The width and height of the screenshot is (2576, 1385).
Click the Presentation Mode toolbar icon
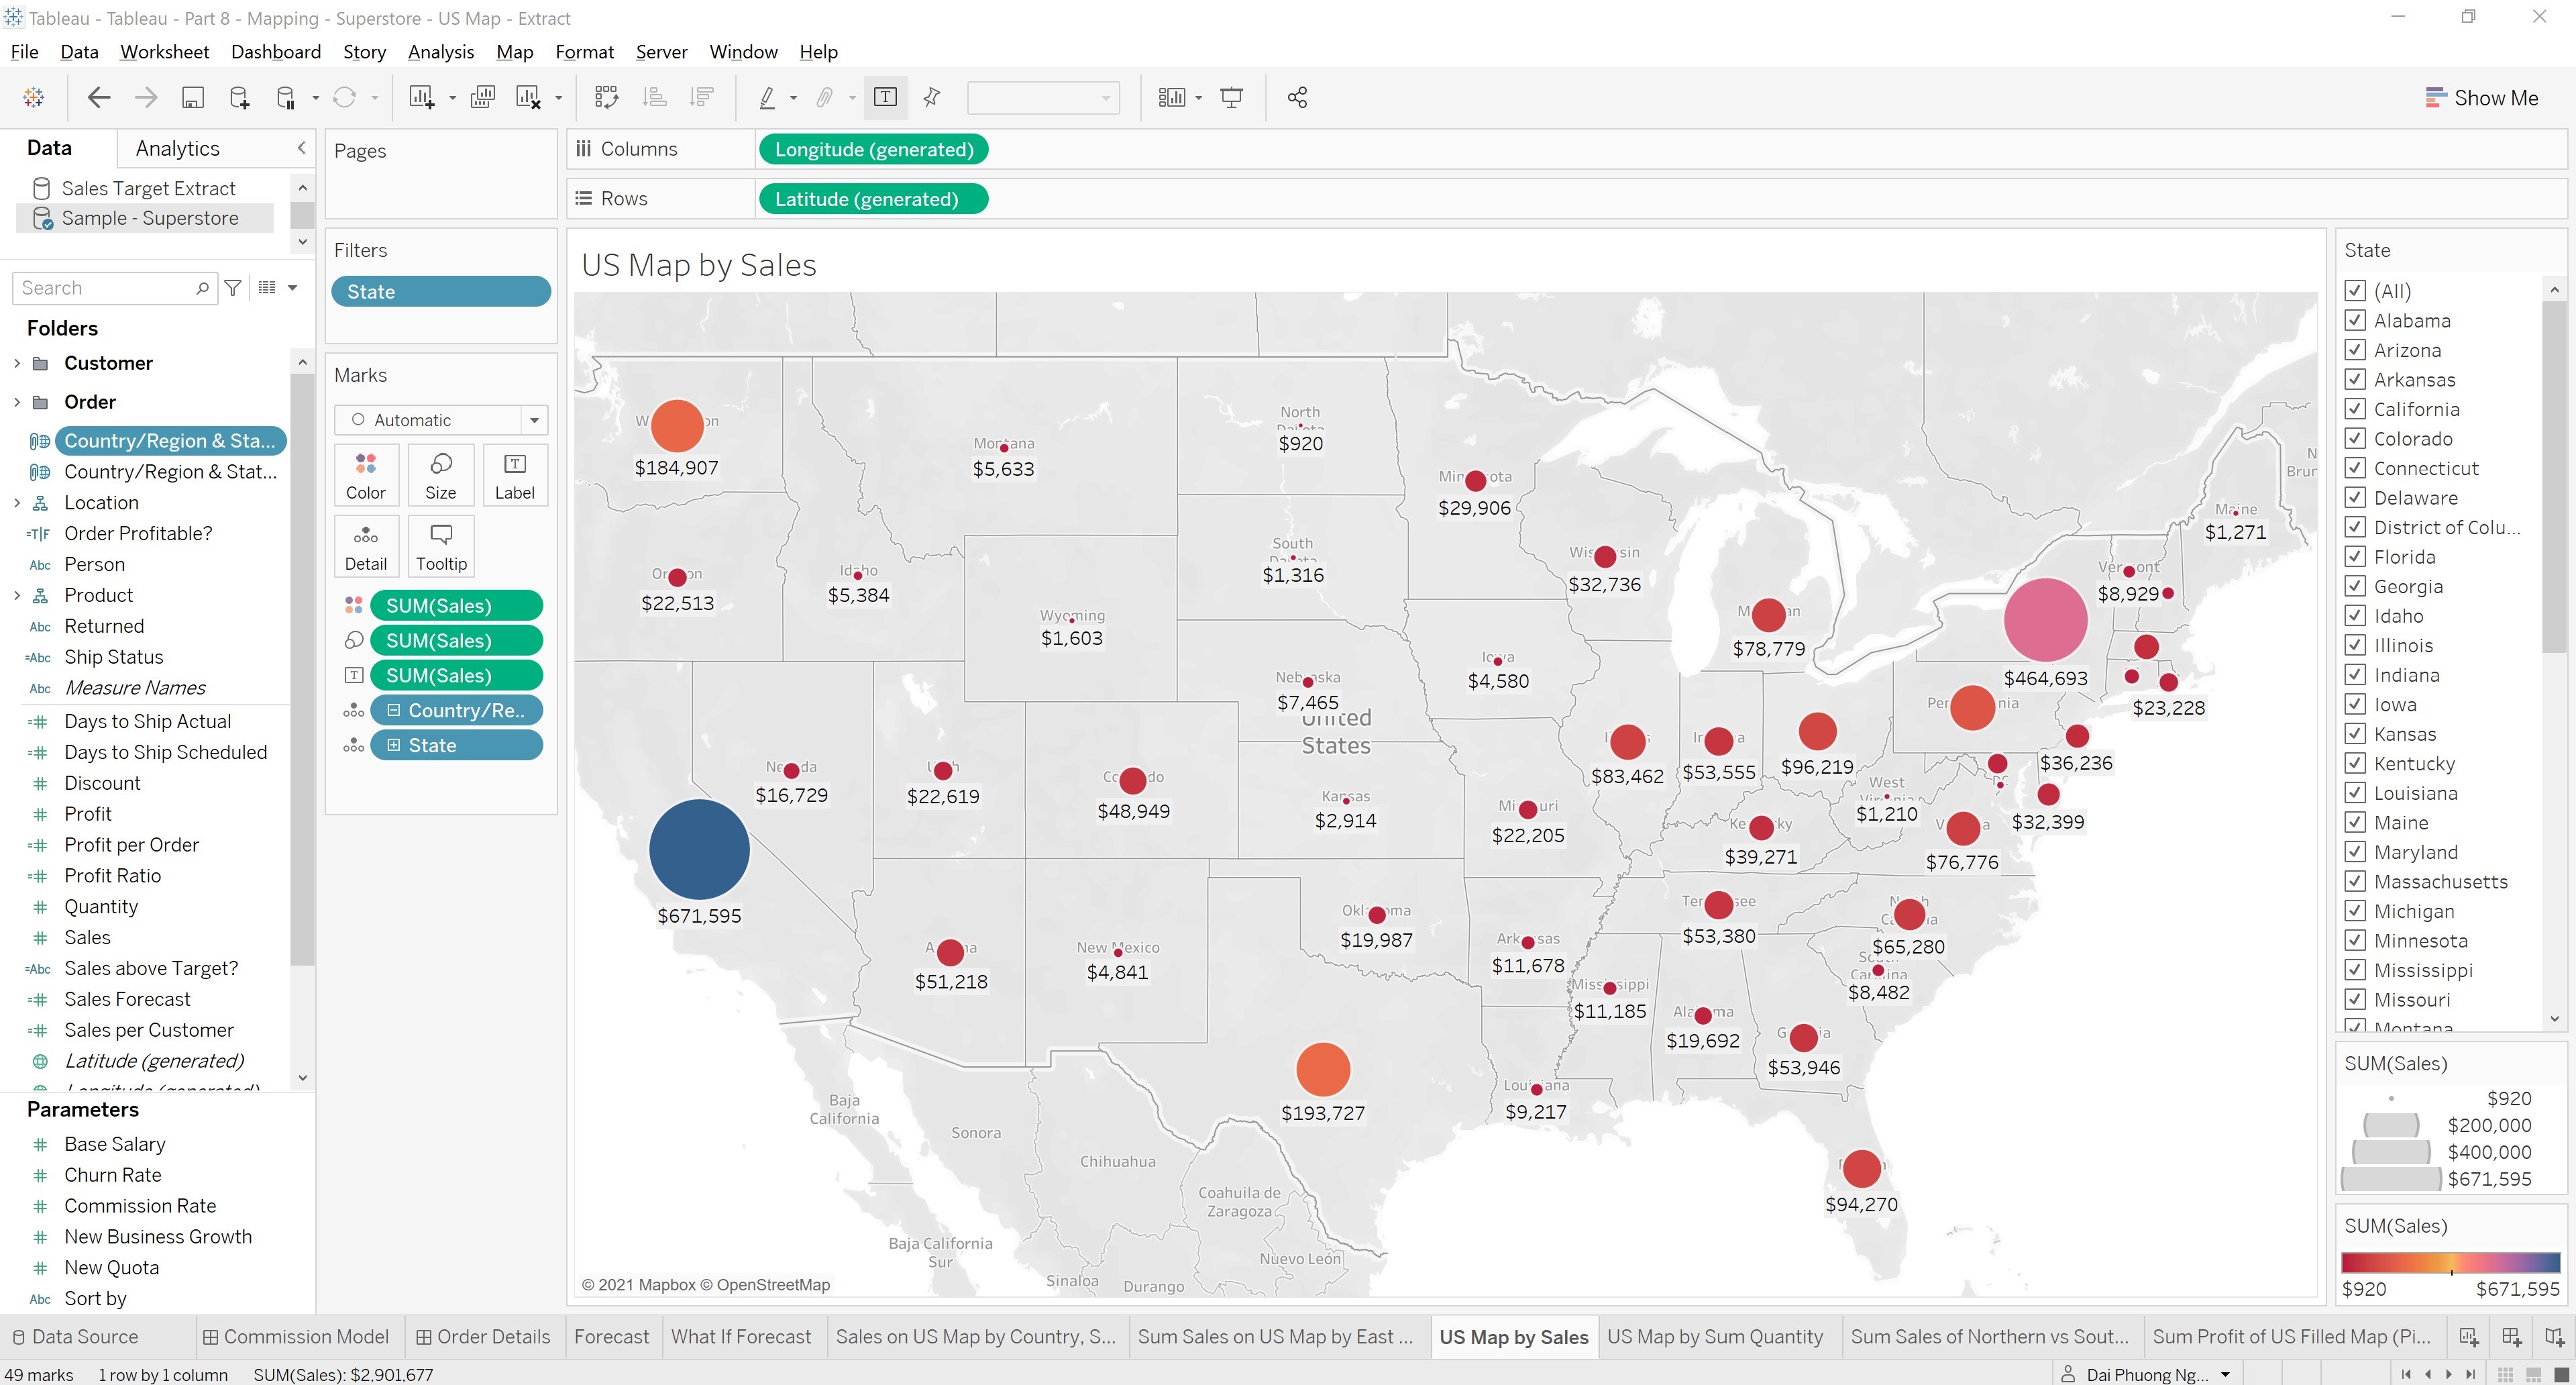click(x=1231, y=97)
